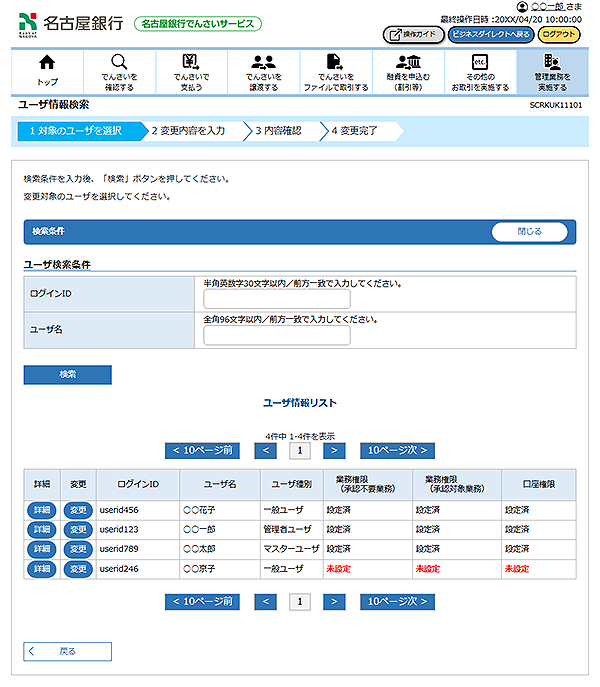The width and height of the screenshot is (600, 687).
Task: Click 変更 for userid456
Action: click(x=78, y=510)
